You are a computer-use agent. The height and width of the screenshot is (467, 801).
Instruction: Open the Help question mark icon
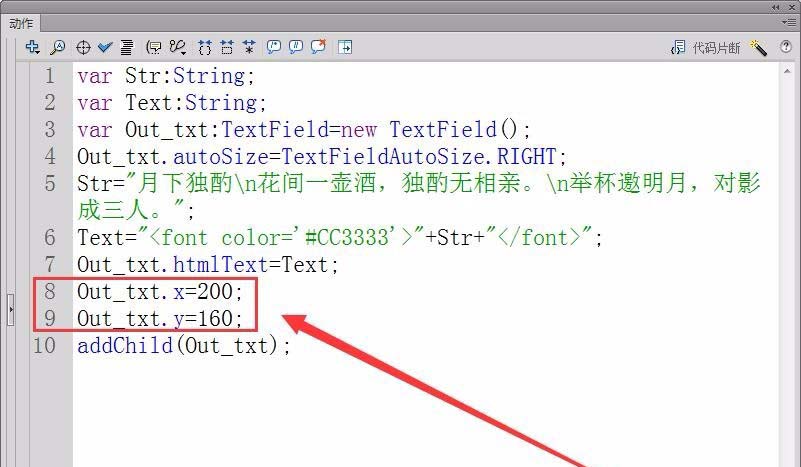click(x=786, y=47)
